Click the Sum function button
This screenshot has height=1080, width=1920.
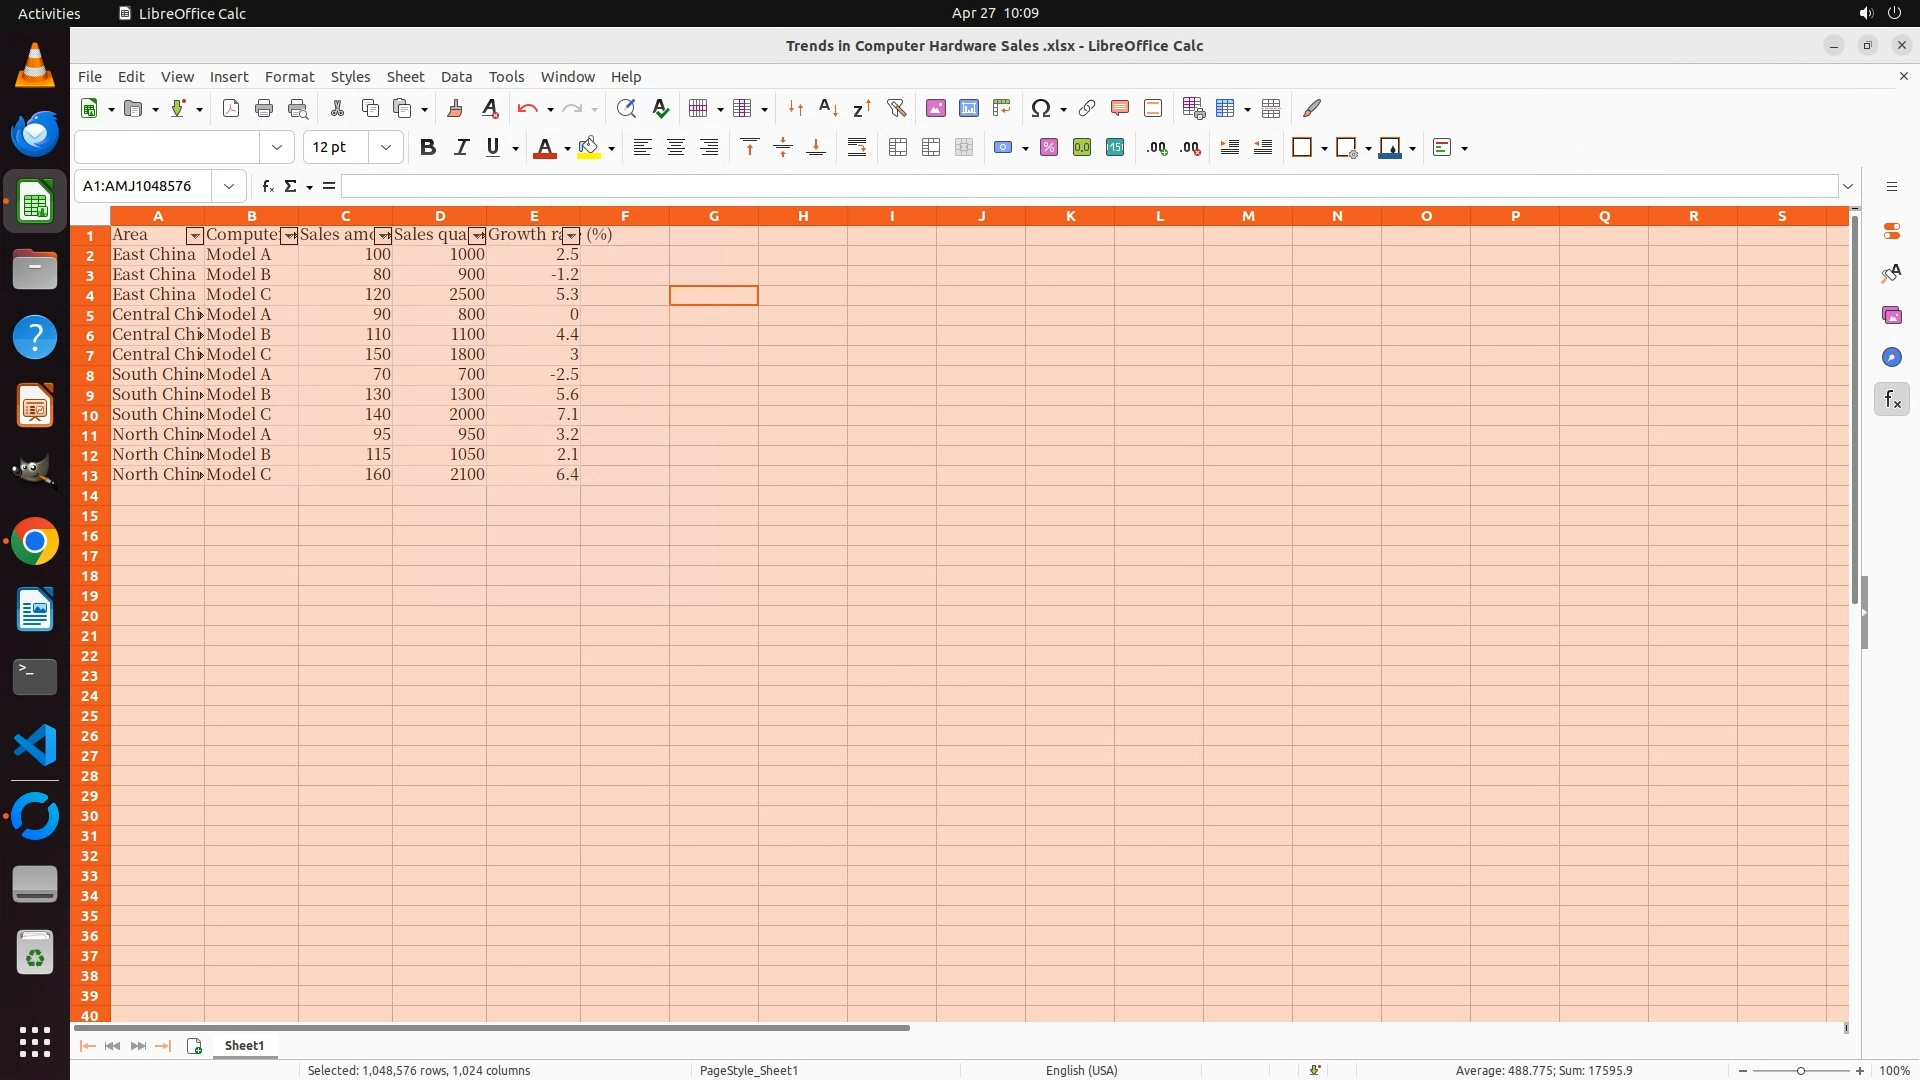290,186
